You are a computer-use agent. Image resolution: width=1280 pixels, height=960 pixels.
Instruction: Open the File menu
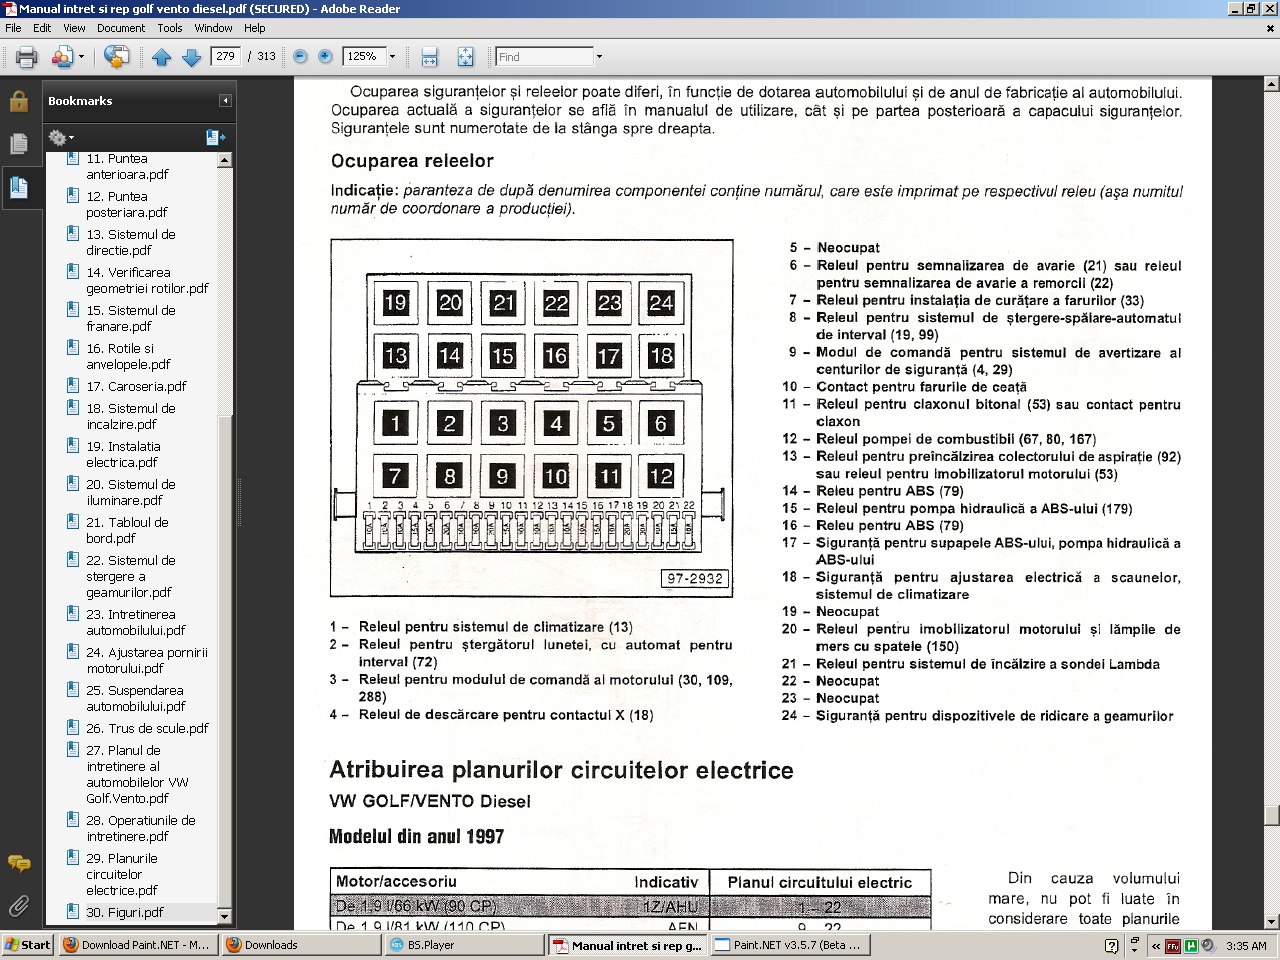click(13, 28)
